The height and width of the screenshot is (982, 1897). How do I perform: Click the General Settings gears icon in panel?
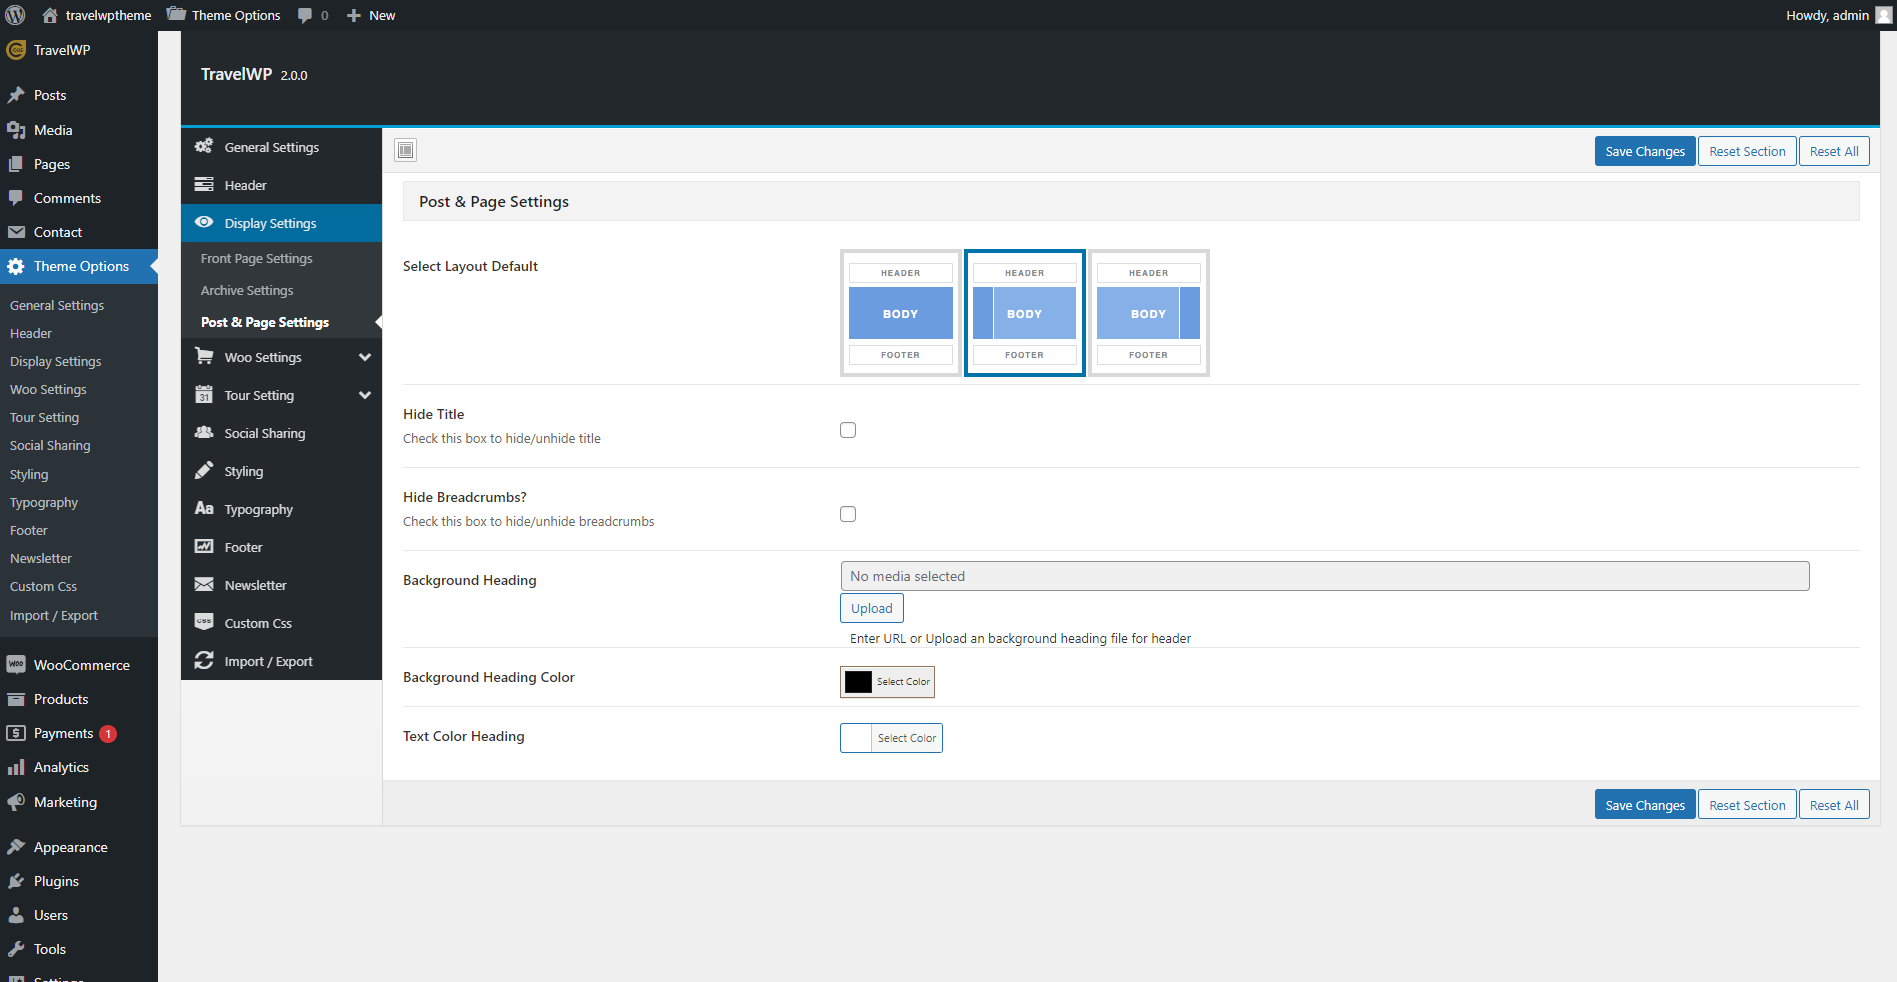pos(204,146)
